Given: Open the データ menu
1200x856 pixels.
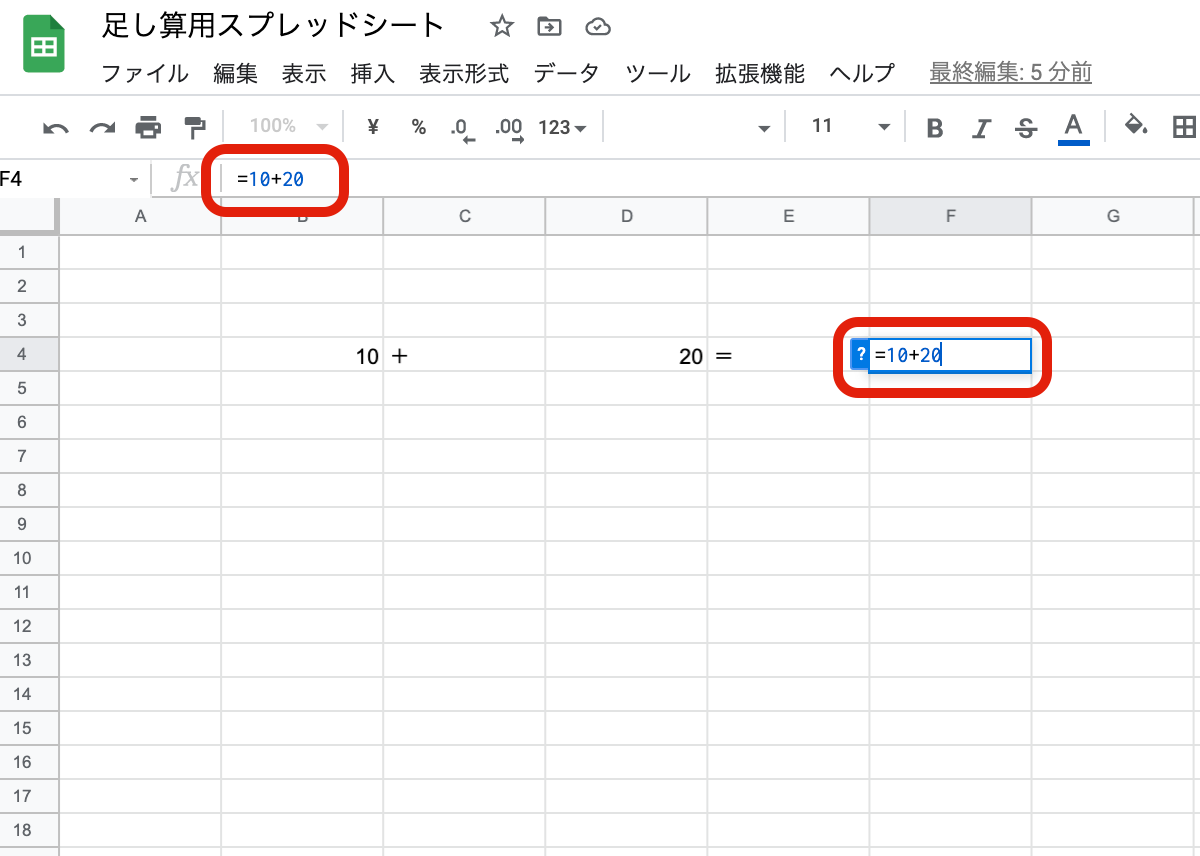Looking at the screenshot, I should (x=566, y=73).
